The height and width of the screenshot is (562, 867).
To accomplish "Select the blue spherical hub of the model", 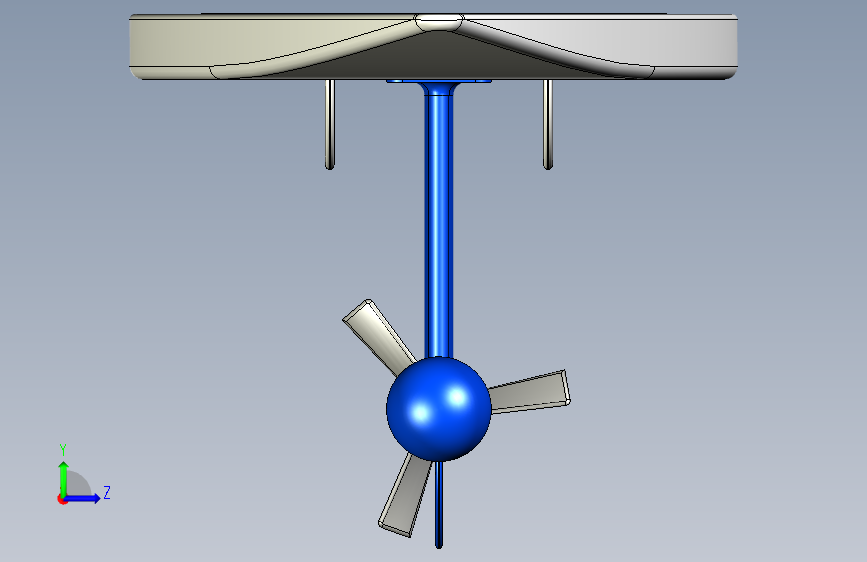I will tap(438, 409).
